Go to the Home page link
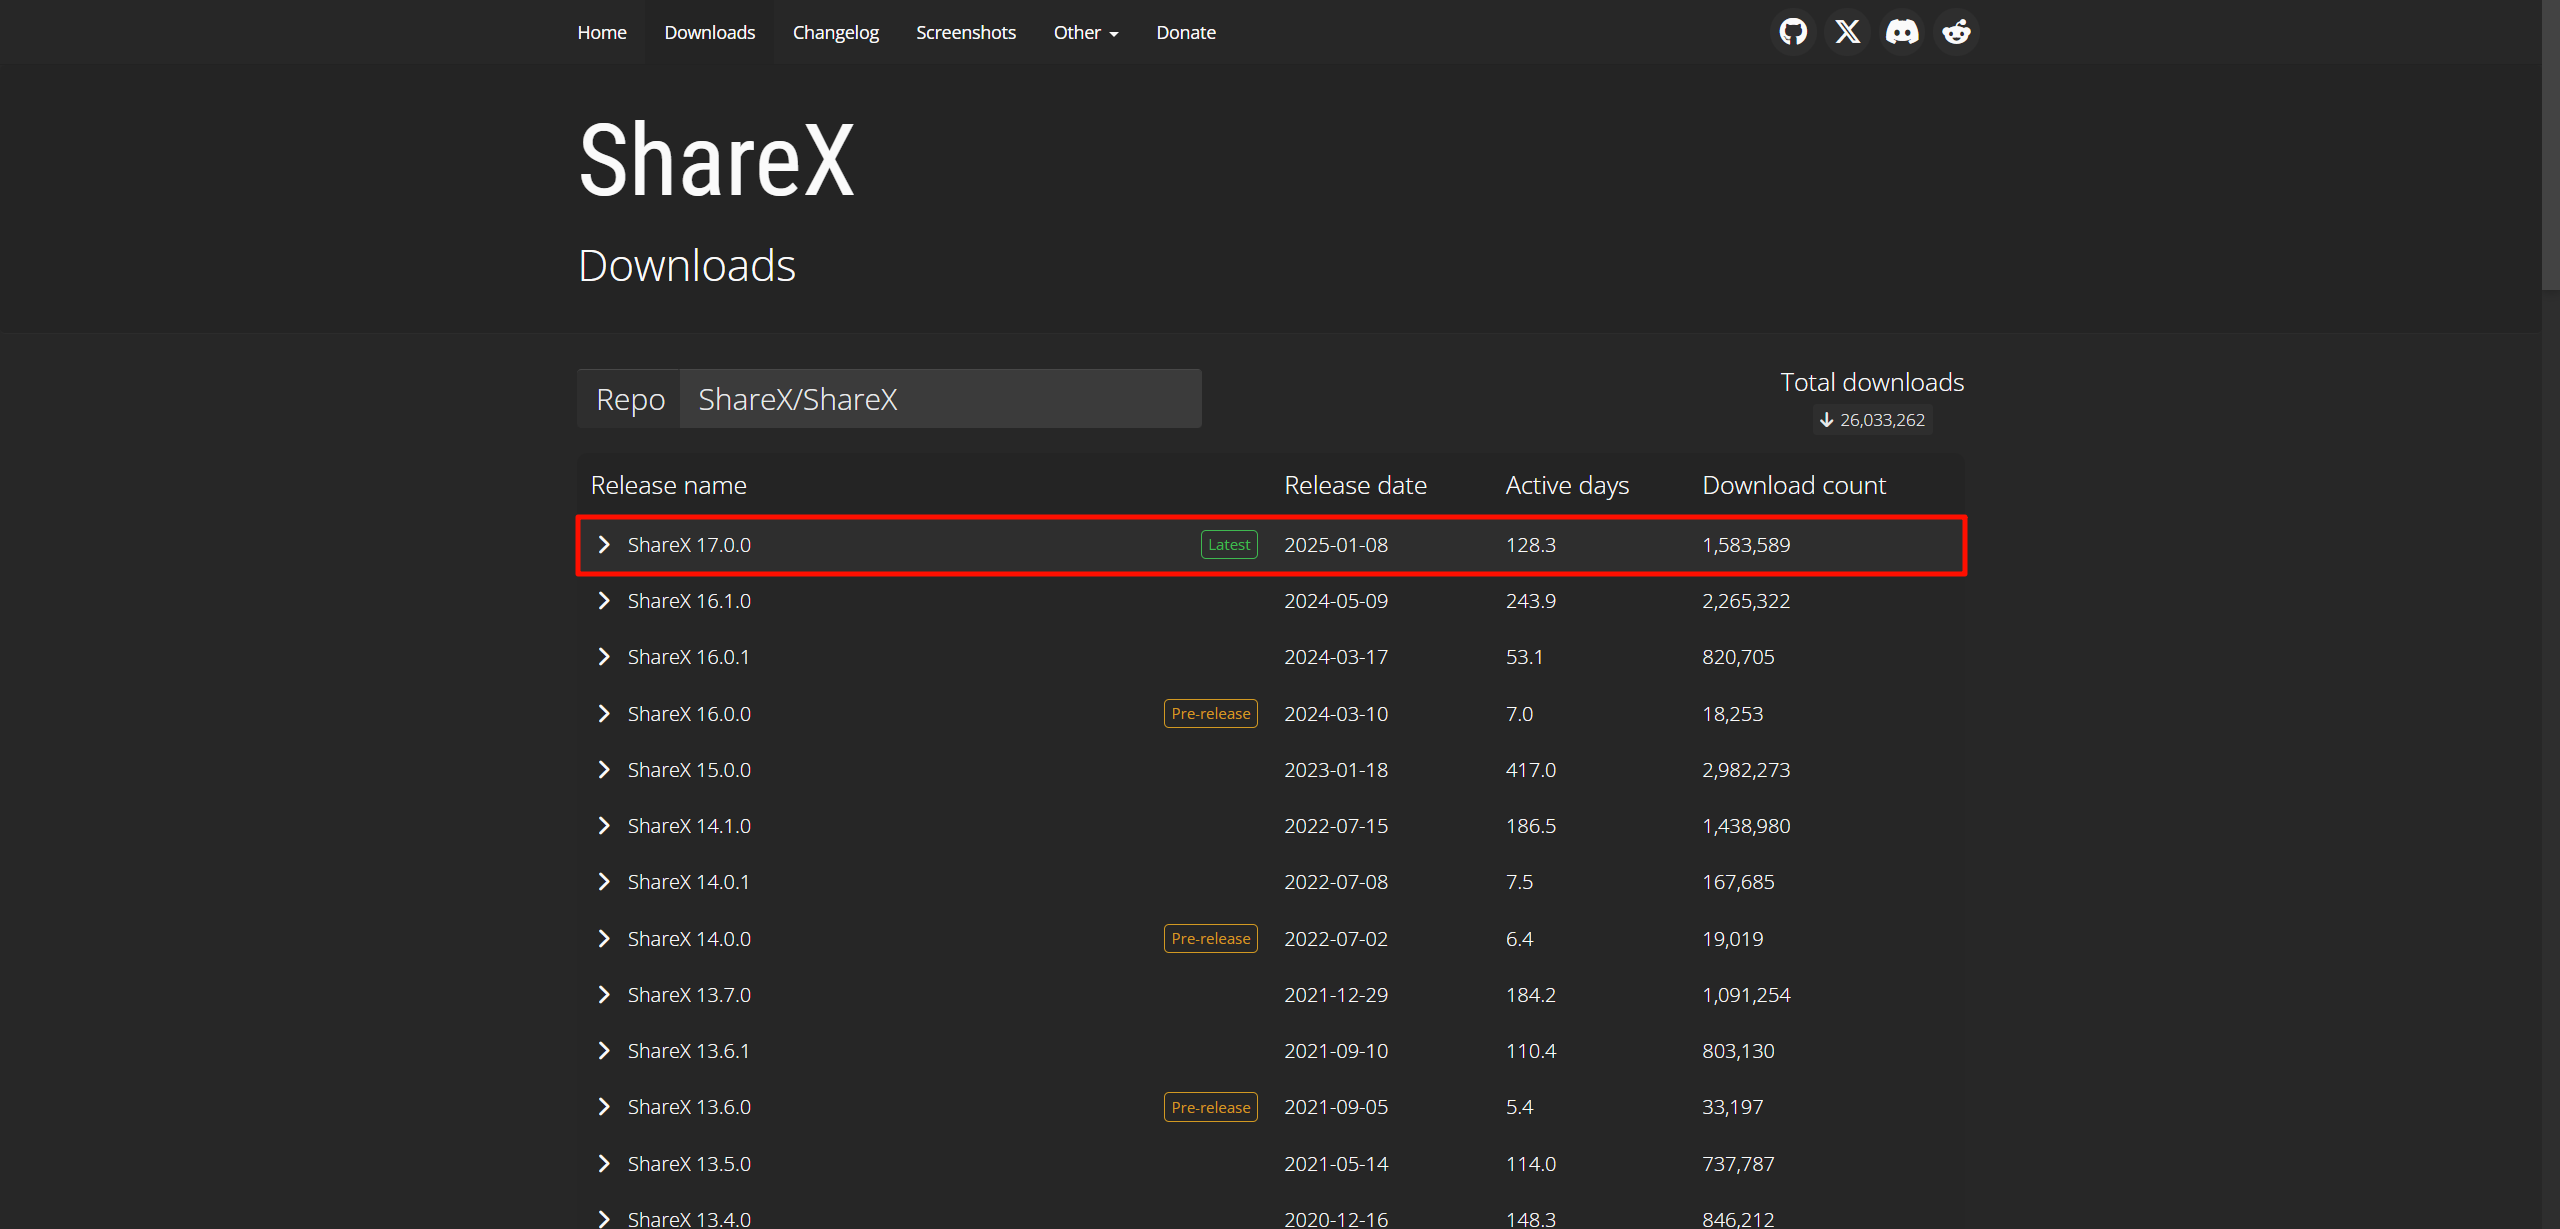The image size is (2560, 1229). [601, 33]
